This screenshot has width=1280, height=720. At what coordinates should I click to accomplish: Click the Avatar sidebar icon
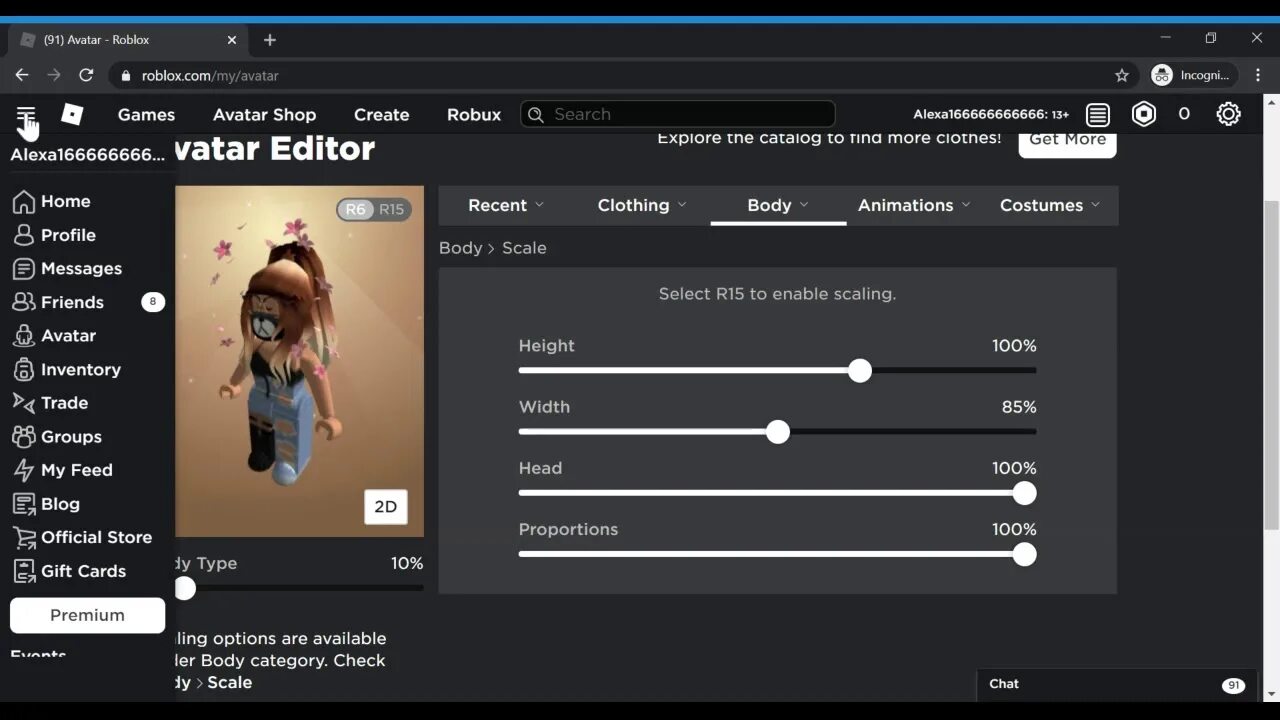24,336
